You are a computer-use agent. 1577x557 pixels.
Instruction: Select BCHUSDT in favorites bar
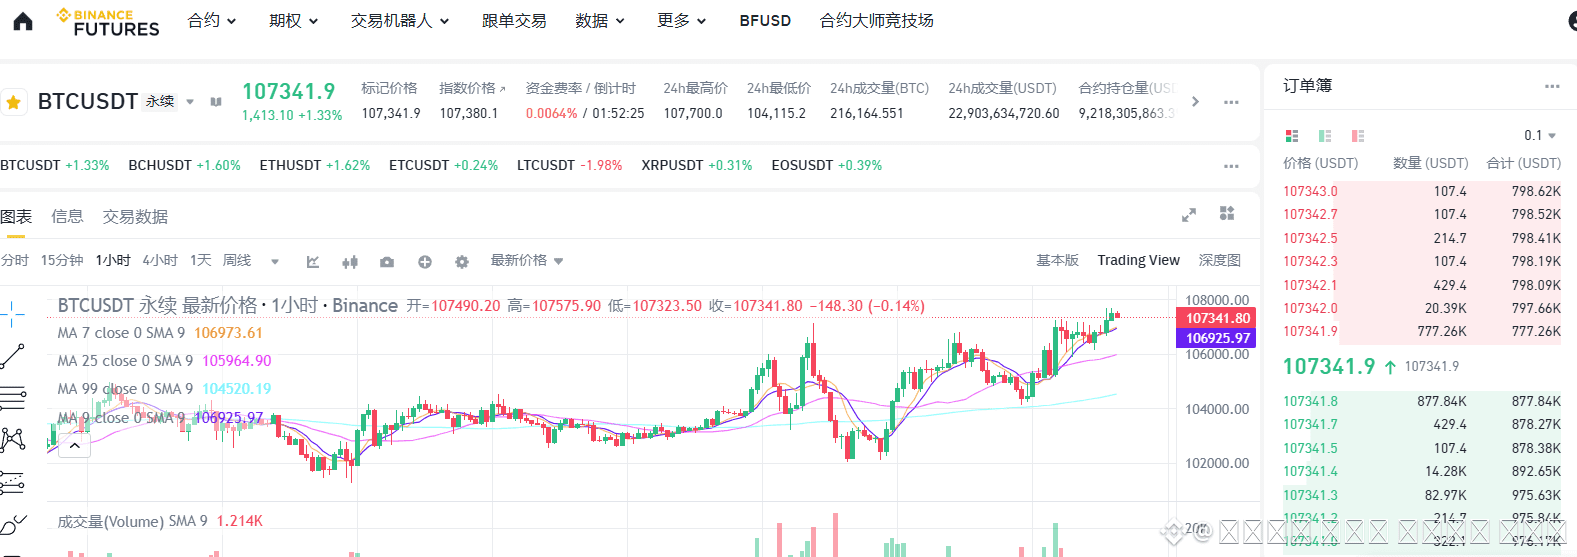tap(184, 166)
